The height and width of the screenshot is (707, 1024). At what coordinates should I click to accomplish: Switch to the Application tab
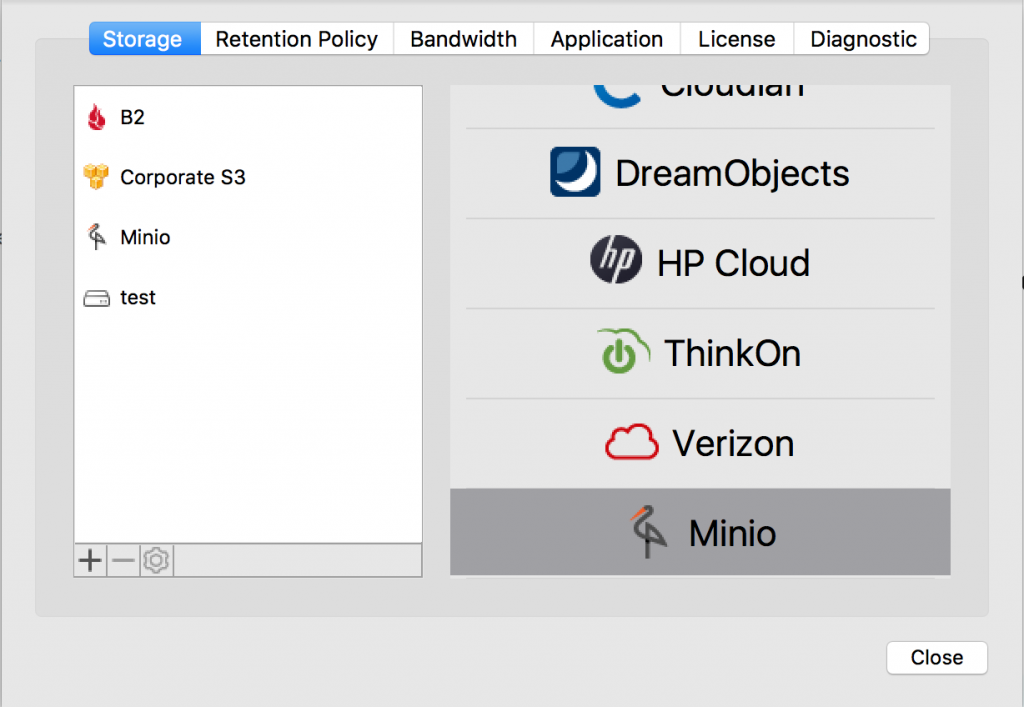tap(607, 39)
